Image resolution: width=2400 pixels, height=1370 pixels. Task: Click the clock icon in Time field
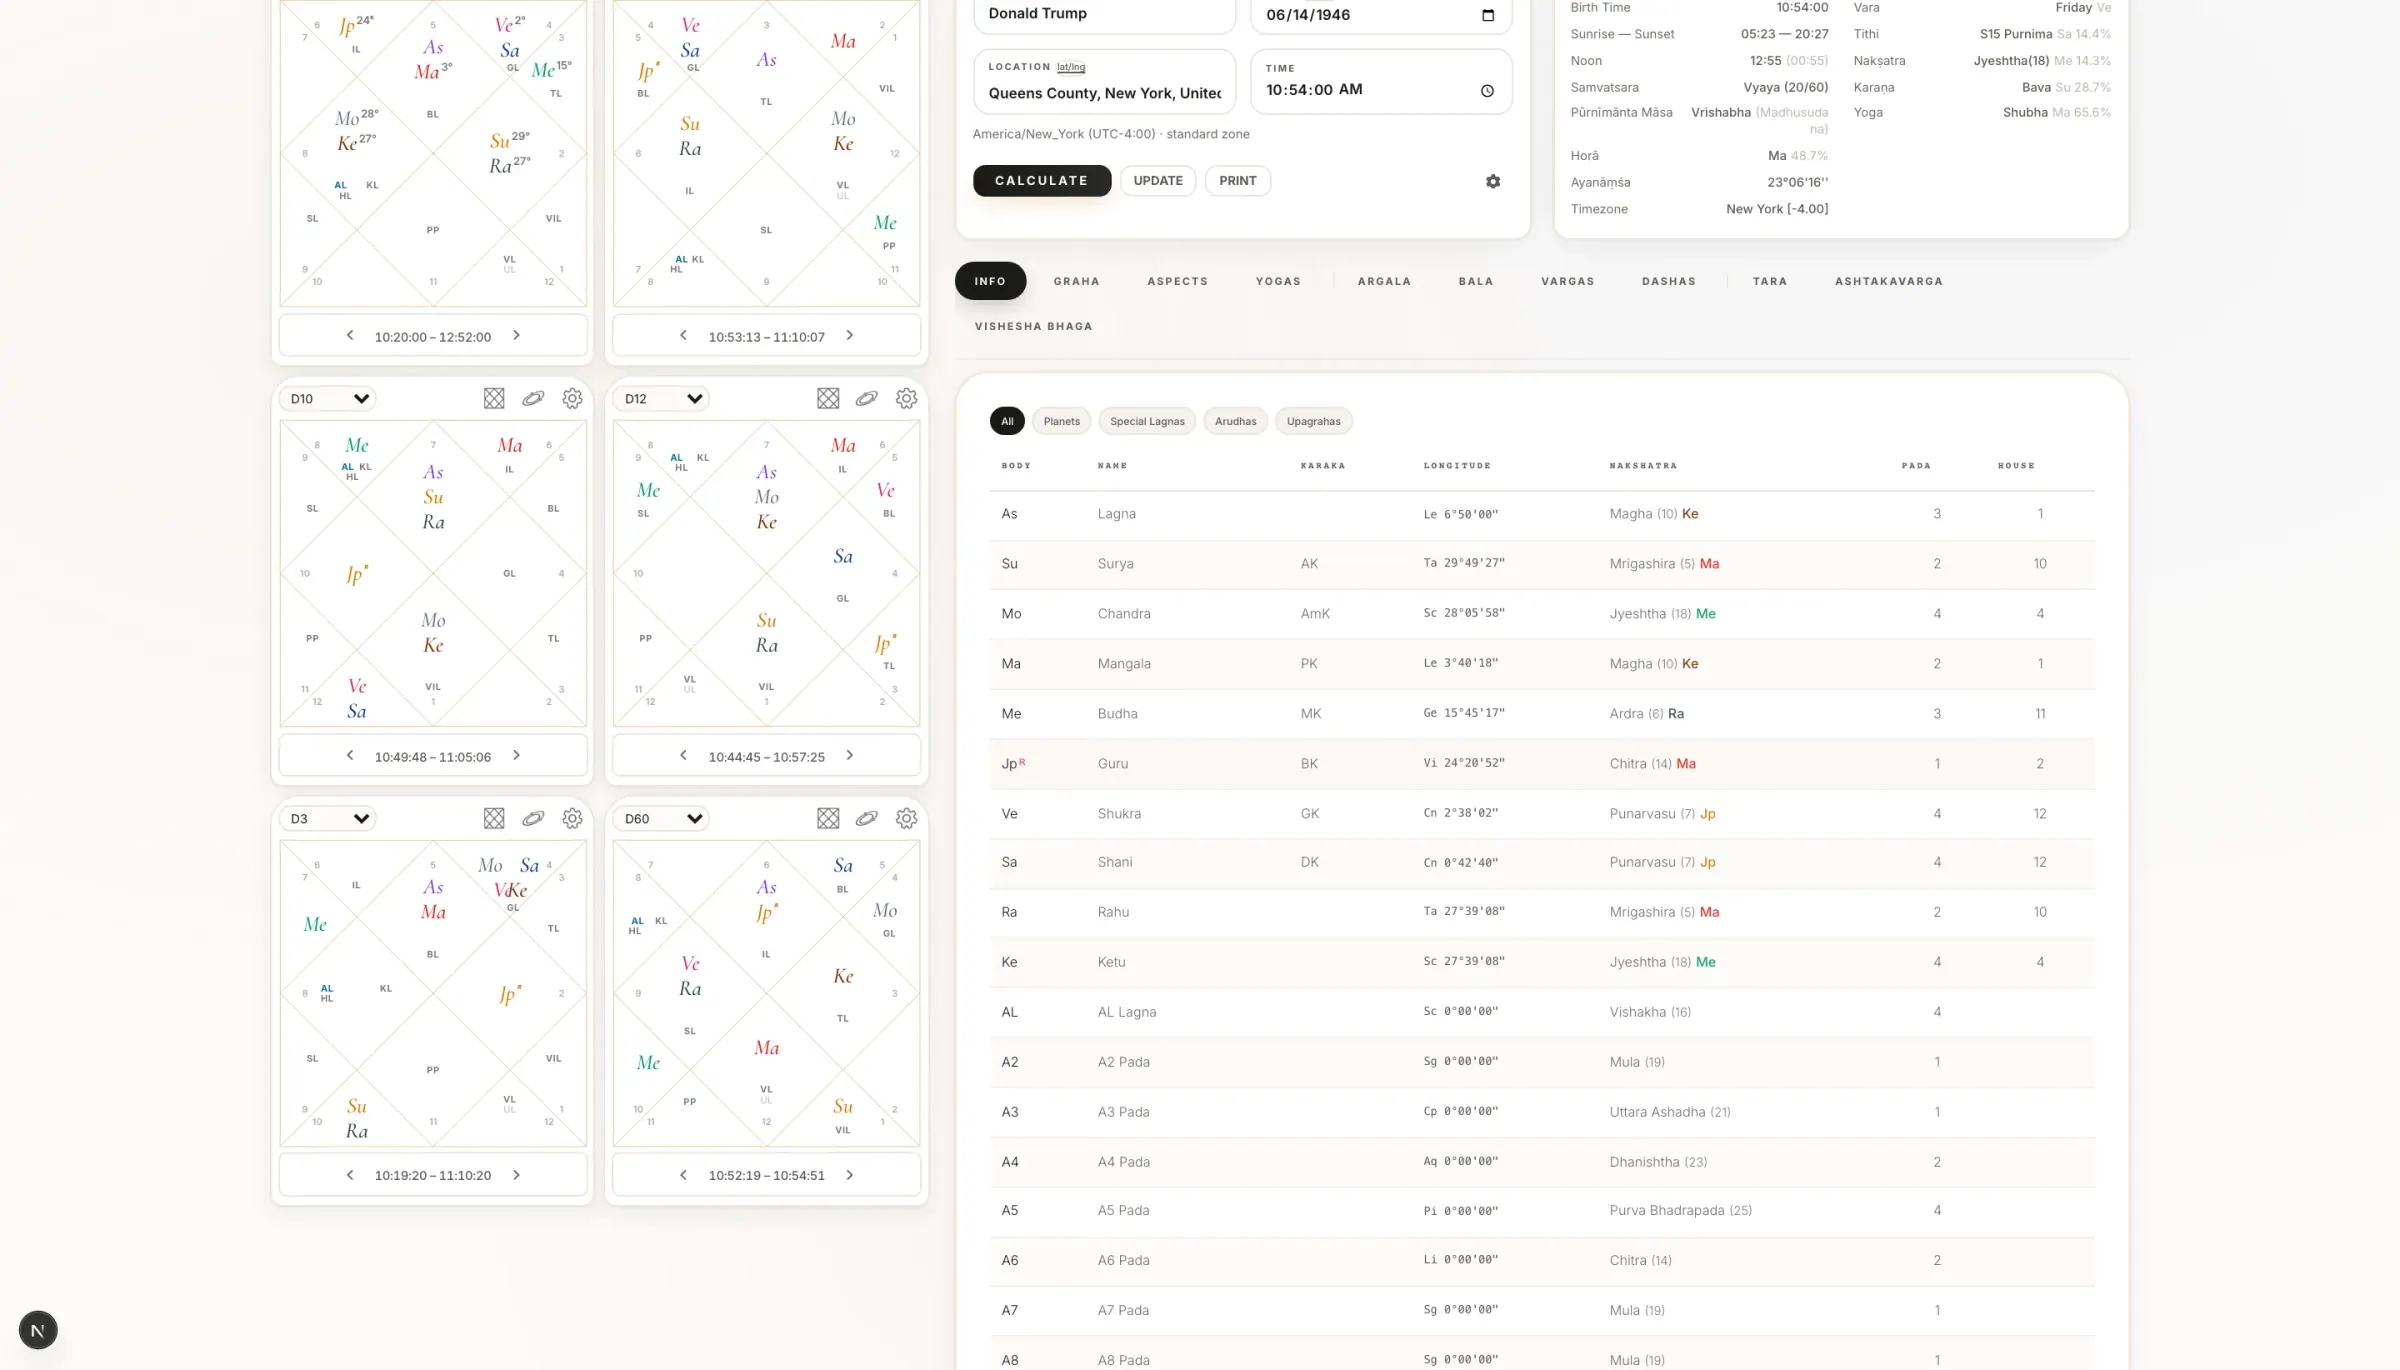(1487, 90)
